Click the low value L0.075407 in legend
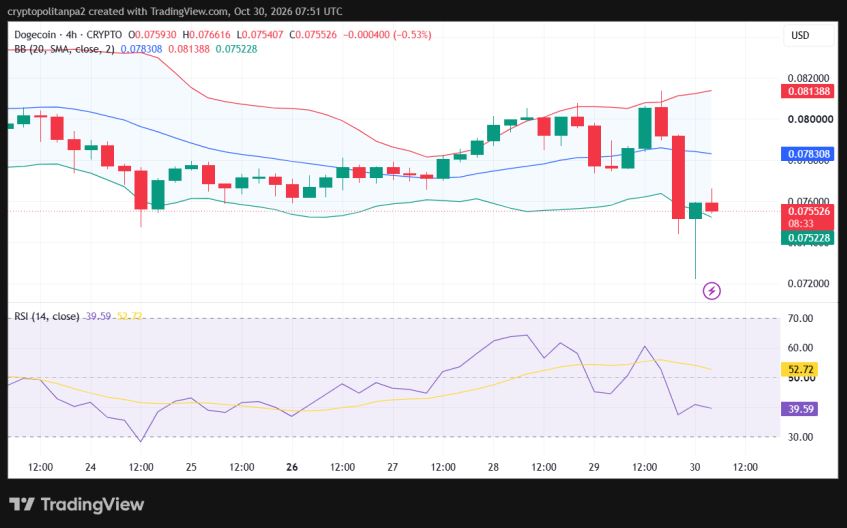Viewport: 847px width, 528px height. click(x=260, y=35)
